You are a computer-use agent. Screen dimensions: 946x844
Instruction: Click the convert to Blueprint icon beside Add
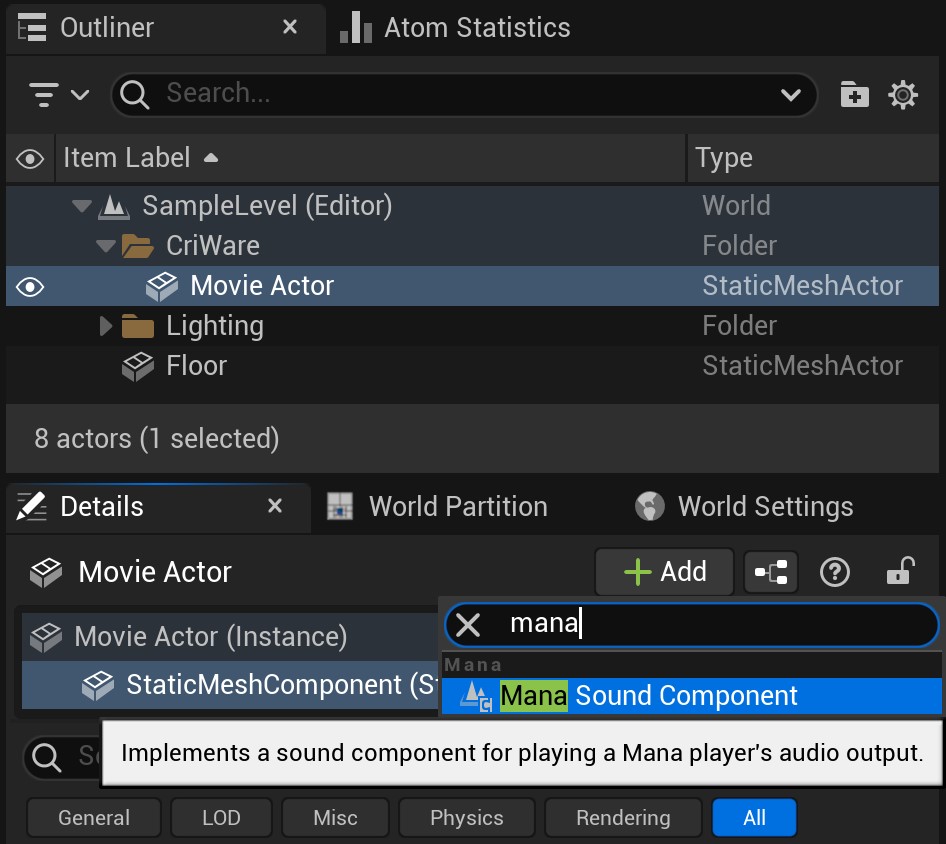click(x=770, y=571)
